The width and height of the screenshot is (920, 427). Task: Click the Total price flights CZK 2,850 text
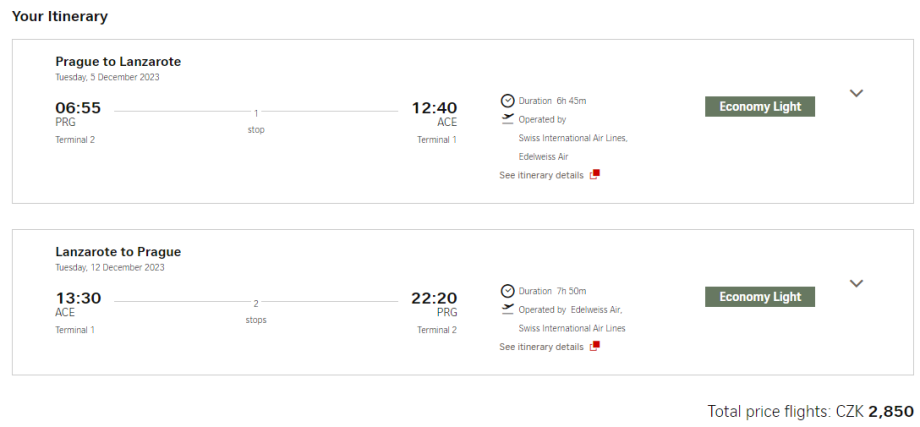click(x=810, y=411)
